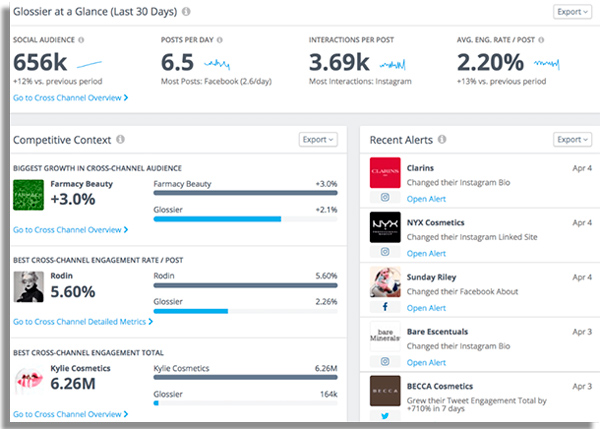Click BECCA Cosmetics alert name

click(x=440, y=386)
